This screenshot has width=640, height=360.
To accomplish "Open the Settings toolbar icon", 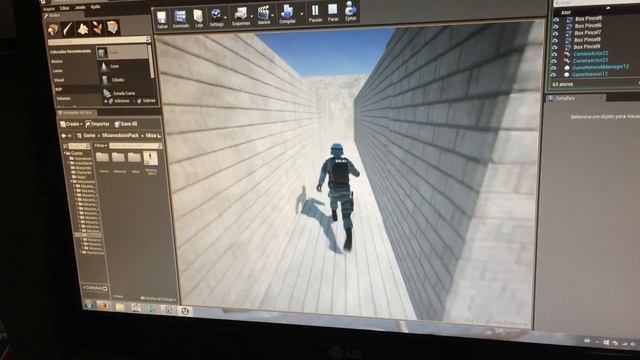I will (x=216, y=18).
